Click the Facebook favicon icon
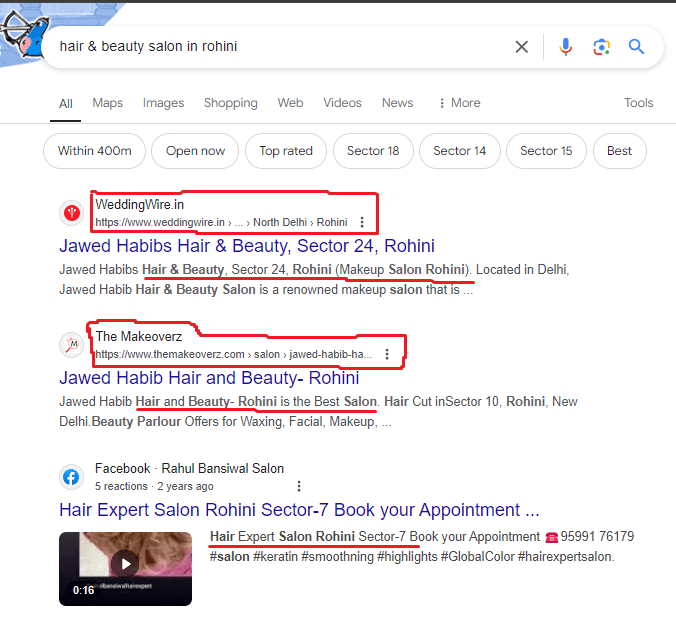This screenshot has height=632, width=676. pos(72,477)
